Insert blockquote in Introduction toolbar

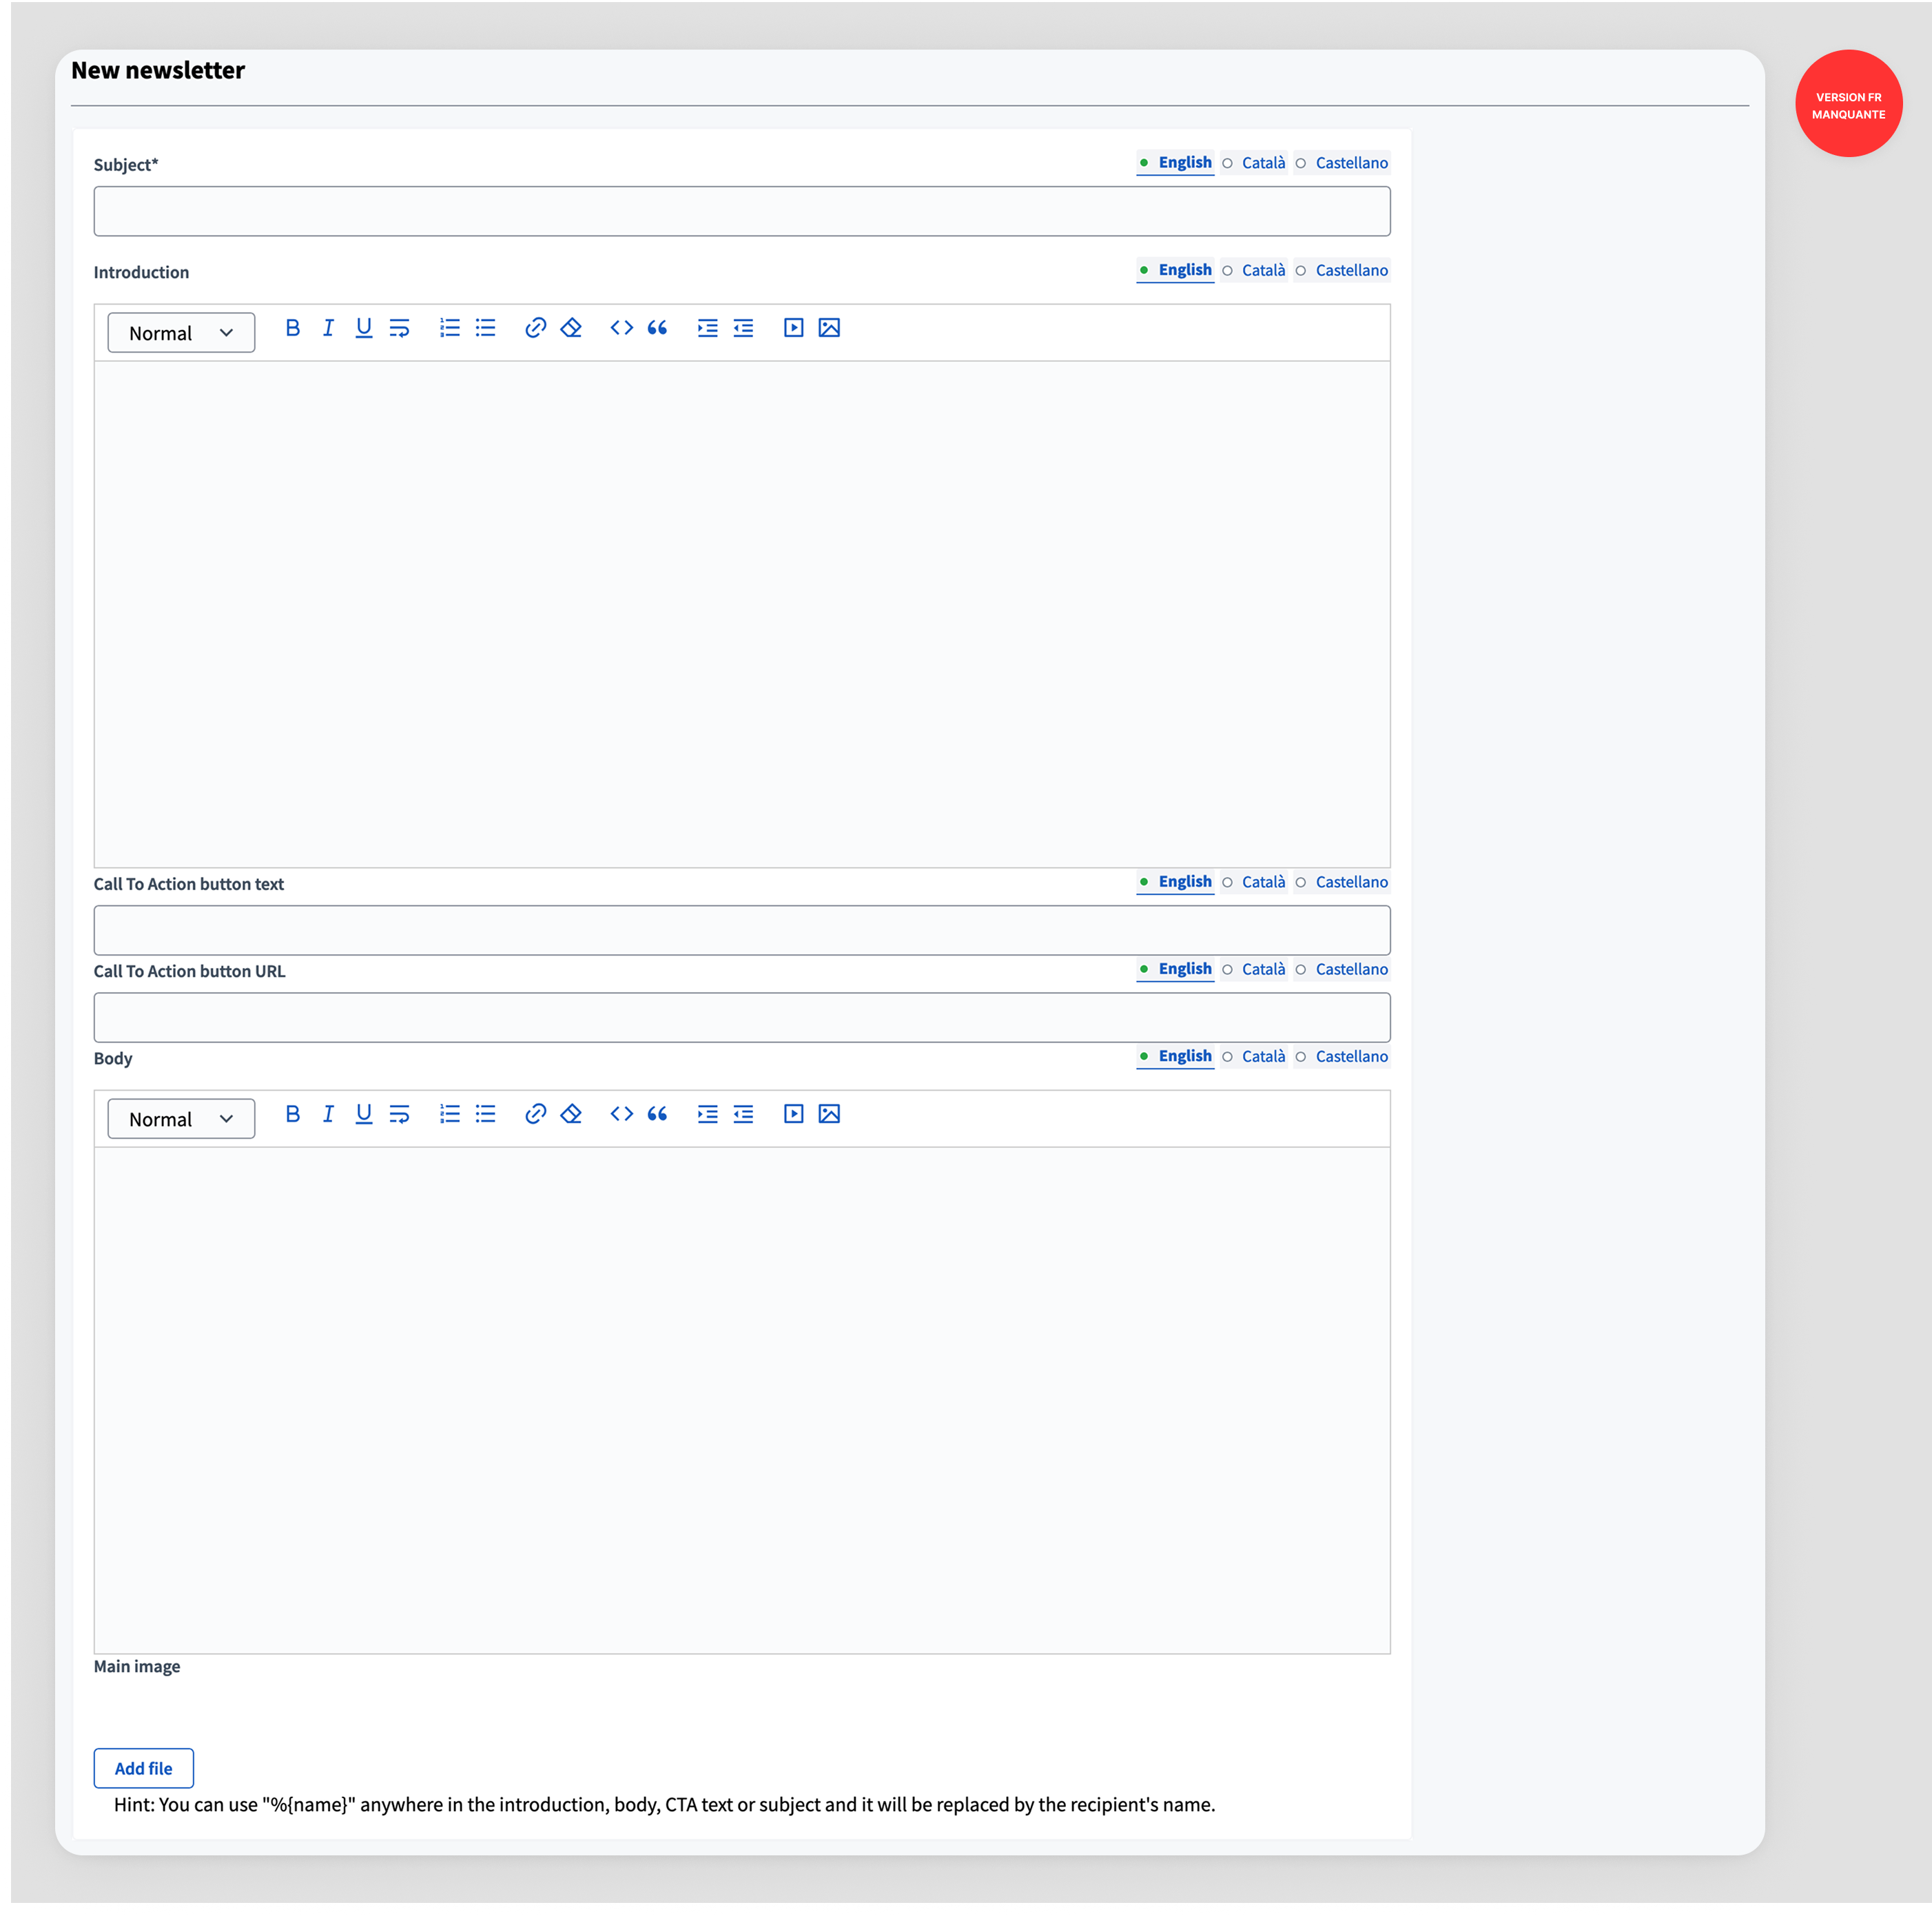coord(657,328)
